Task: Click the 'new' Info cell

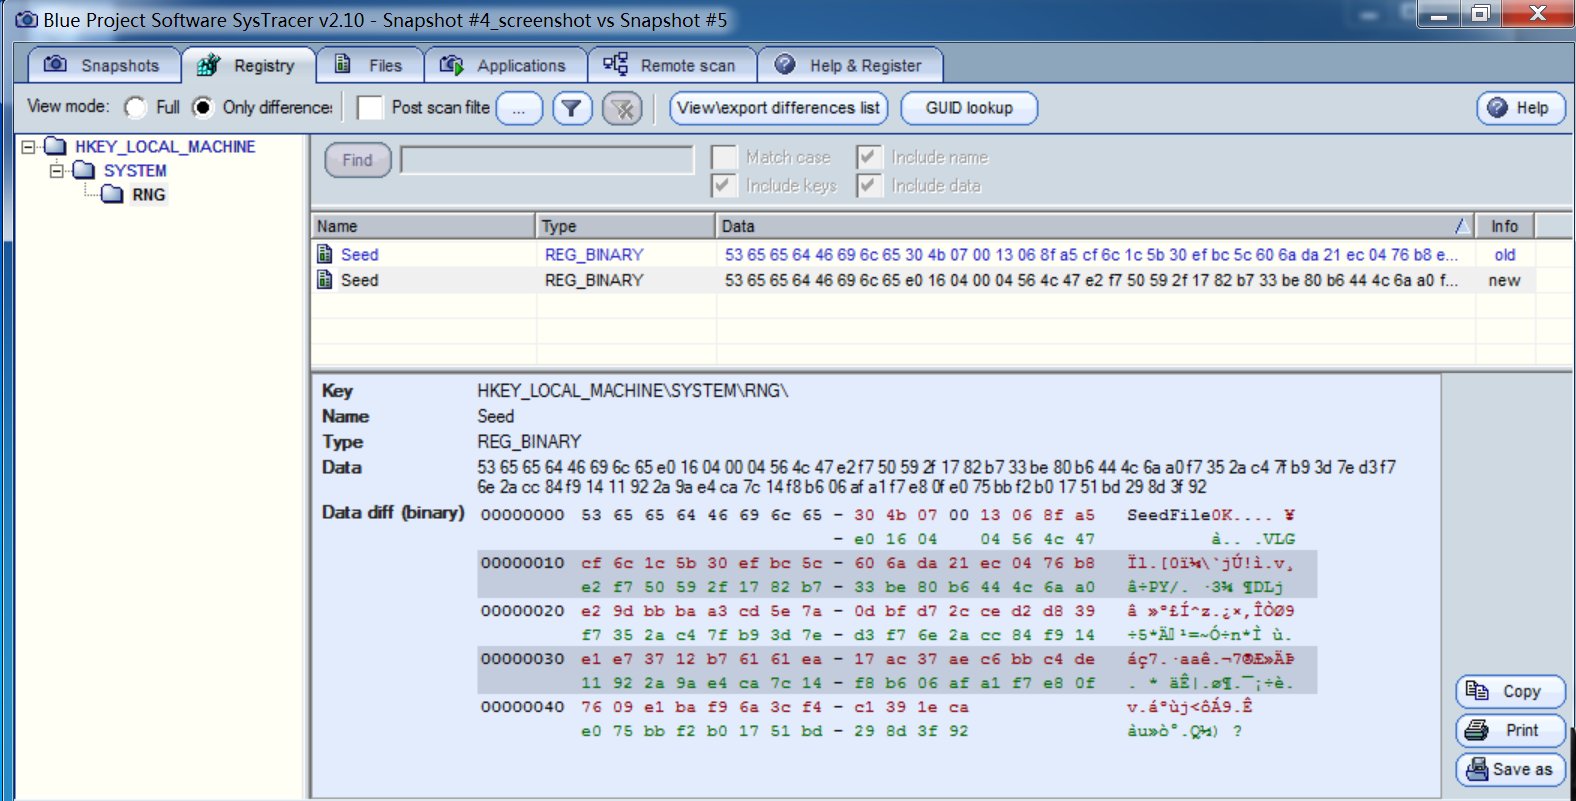Action: (1504, 281)
